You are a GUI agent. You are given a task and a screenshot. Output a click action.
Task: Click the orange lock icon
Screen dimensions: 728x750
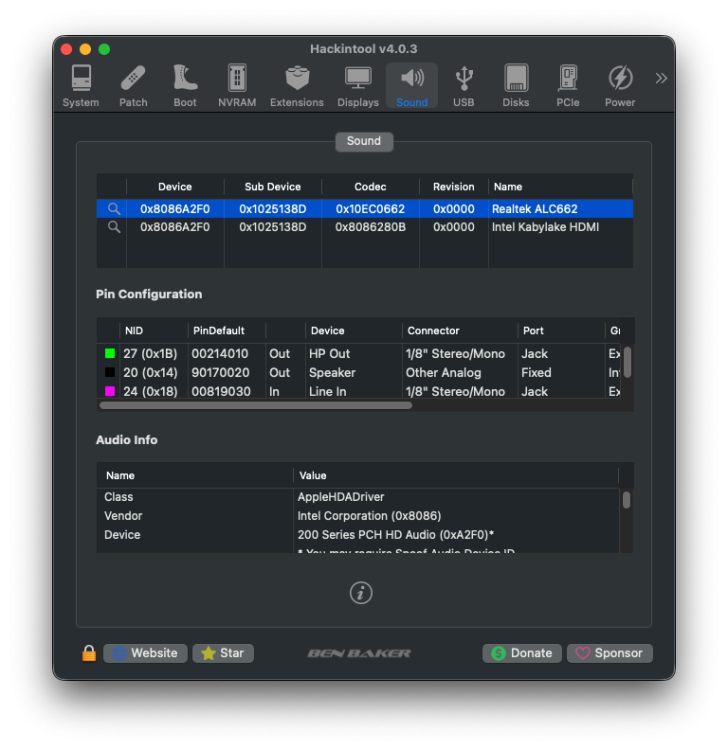pyautogui.click(x=89, y=653)
